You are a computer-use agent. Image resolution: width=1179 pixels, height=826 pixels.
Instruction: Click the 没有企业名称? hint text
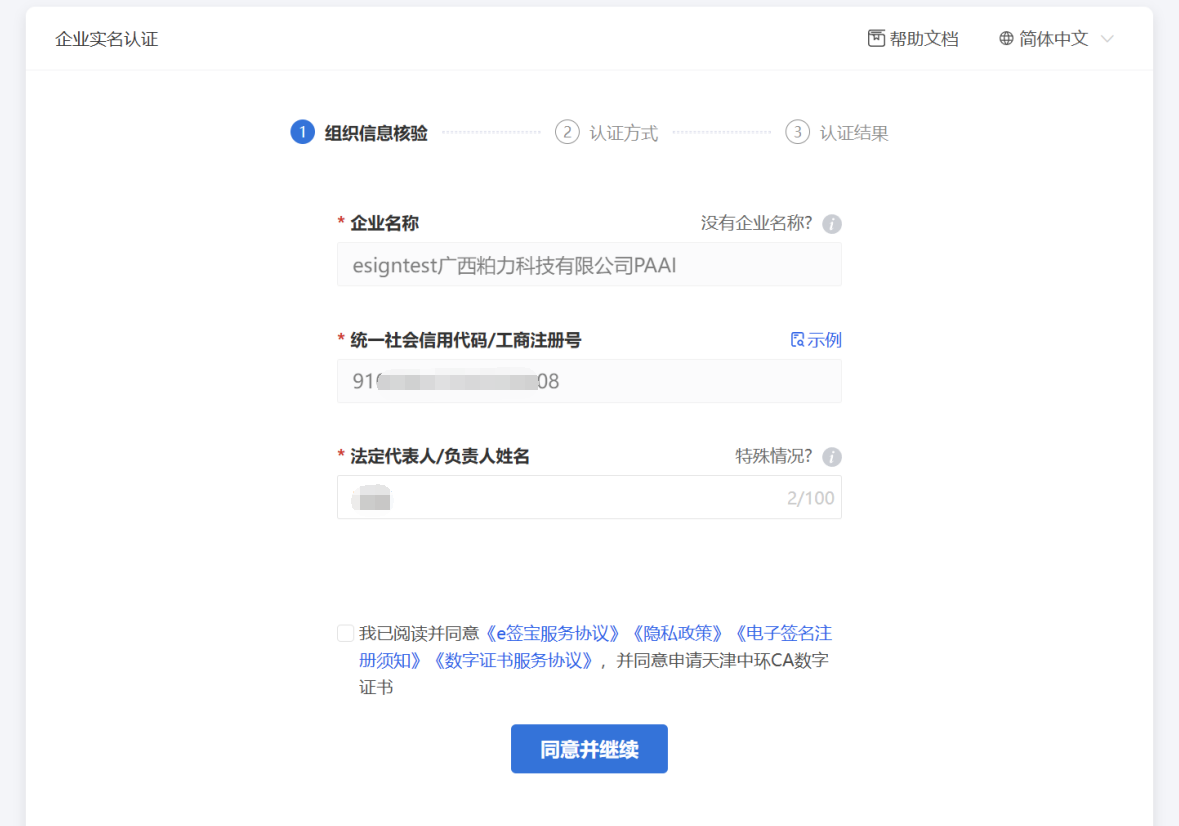pyautogui.click(x=756, y=222)
